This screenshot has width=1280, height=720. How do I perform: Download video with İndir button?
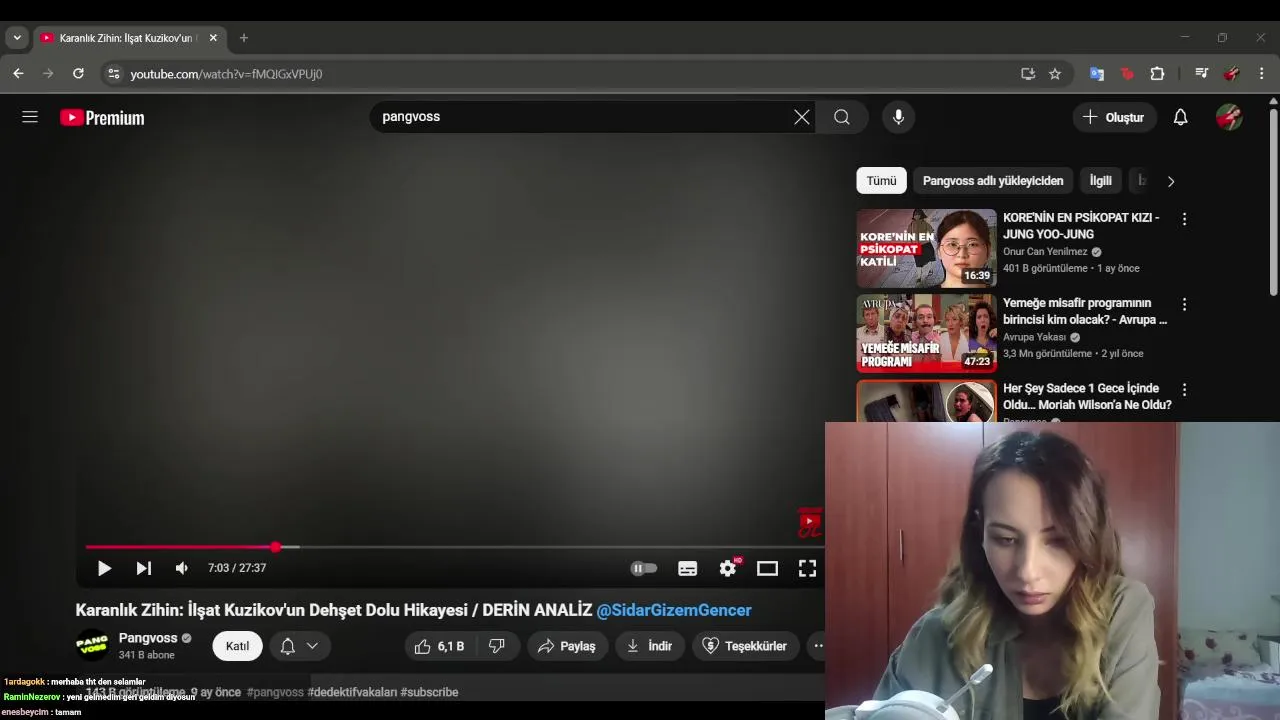coord(650,646)
